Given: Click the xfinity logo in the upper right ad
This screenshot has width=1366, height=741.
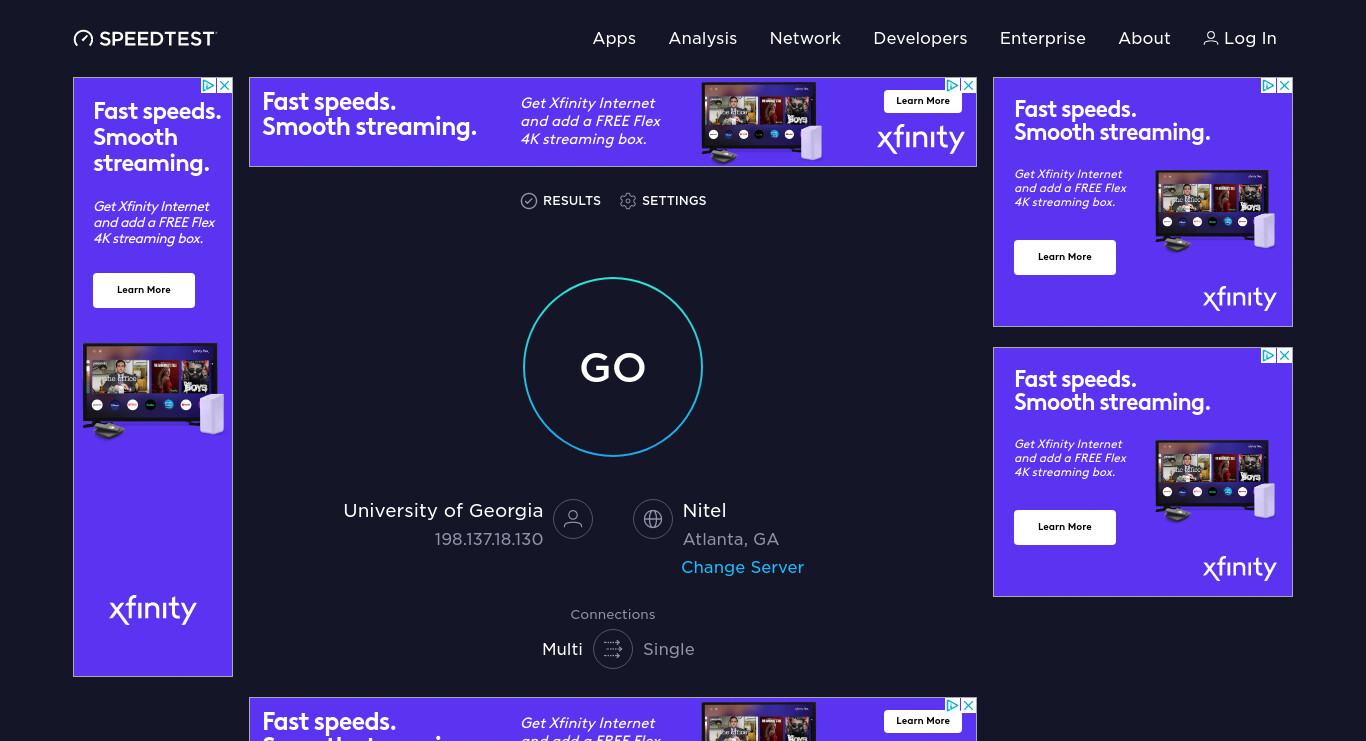Looking at the screenshot, I should pyautogui.click(x=1240, y=298).
